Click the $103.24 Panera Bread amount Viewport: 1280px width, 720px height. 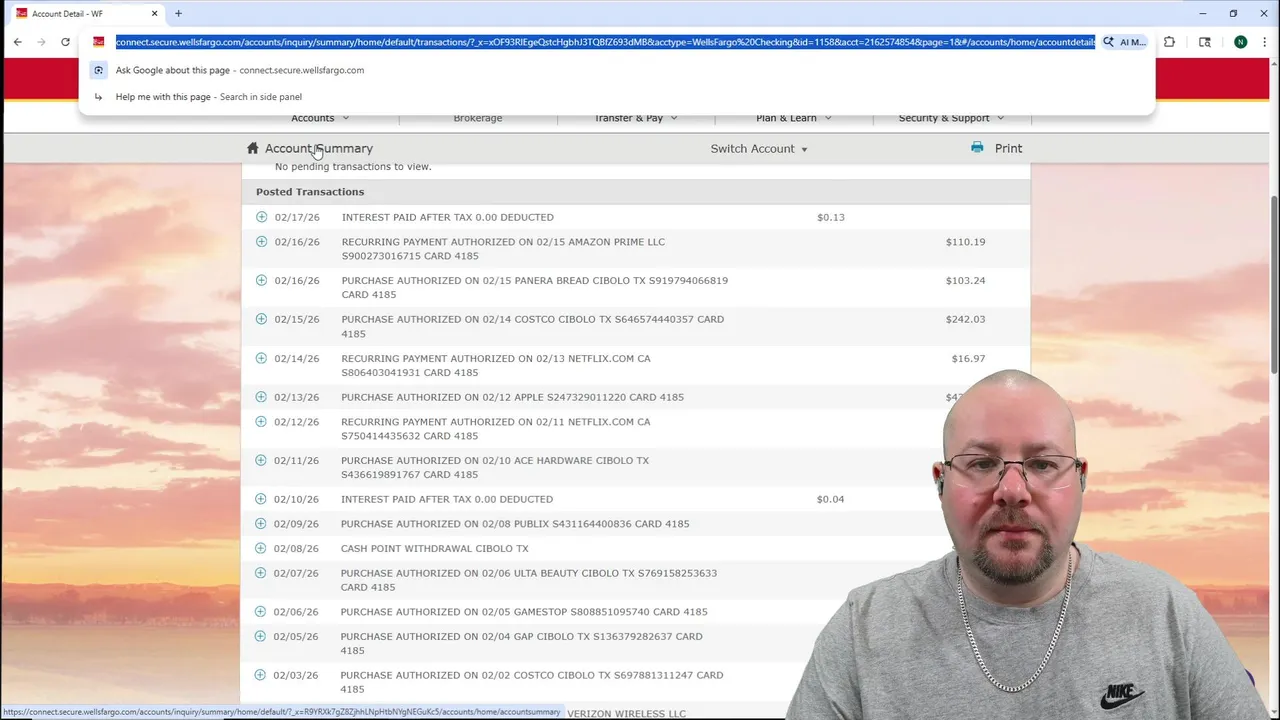[965, 281]
